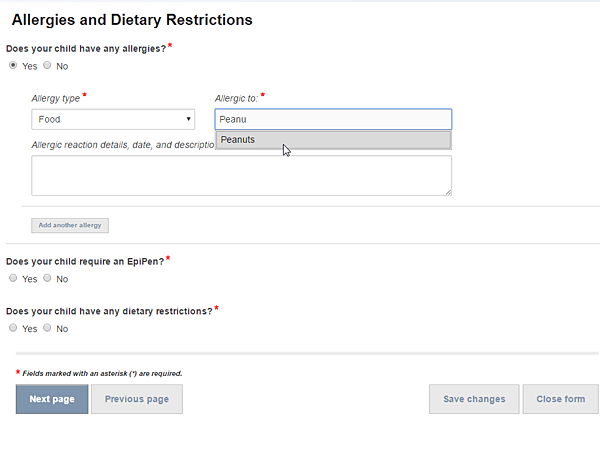600x450 pixels.
Task: Click the allergic reaction details text area
Action: pyautogui.click(x=241, y=176)
